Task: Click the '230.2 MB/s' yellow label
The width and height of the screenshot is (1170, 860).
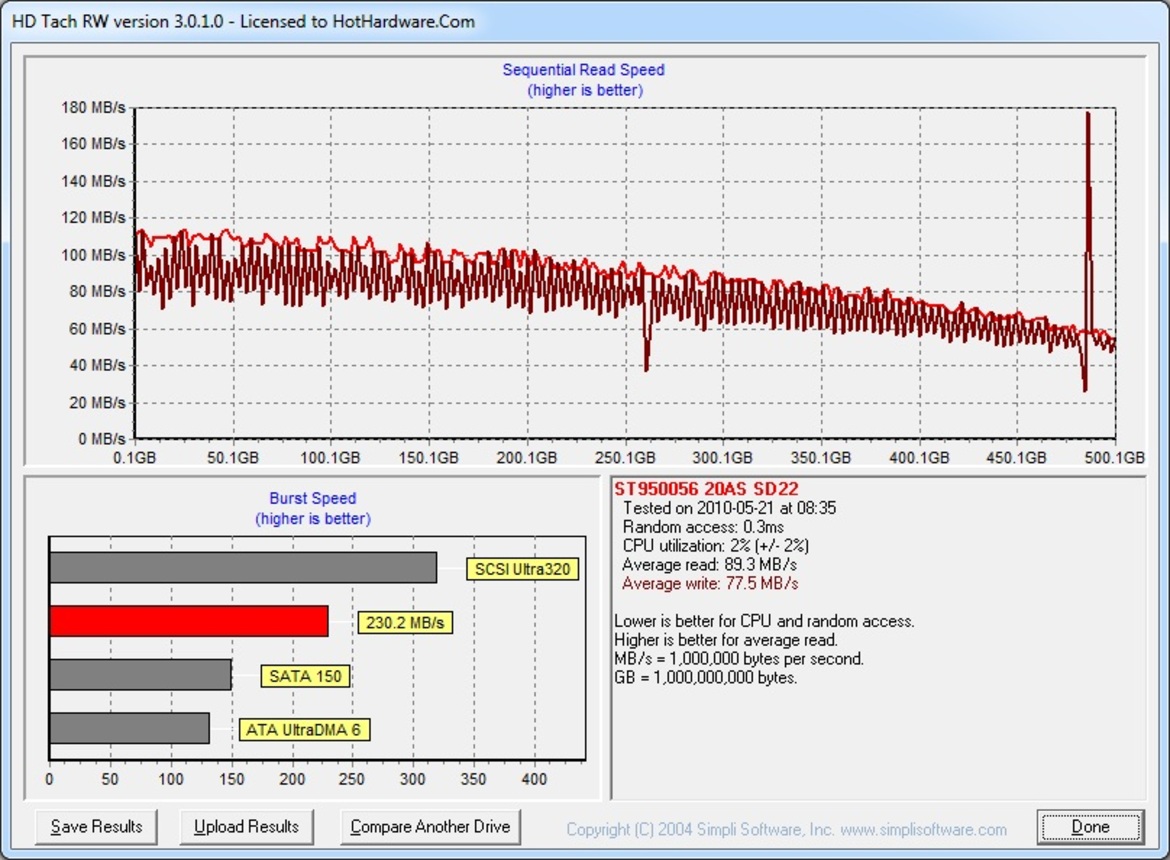Action: [405, 623]
